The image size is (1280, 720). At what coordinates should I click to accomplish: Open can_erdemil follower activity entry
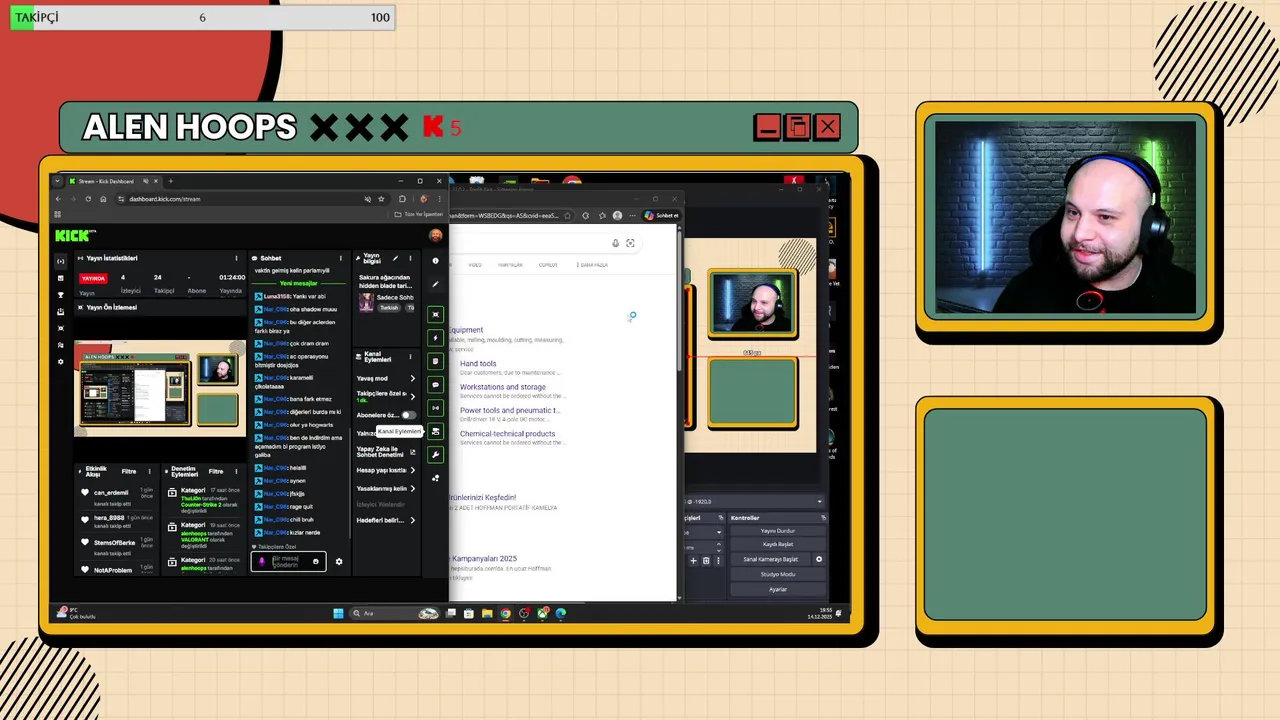pos(118,495)
